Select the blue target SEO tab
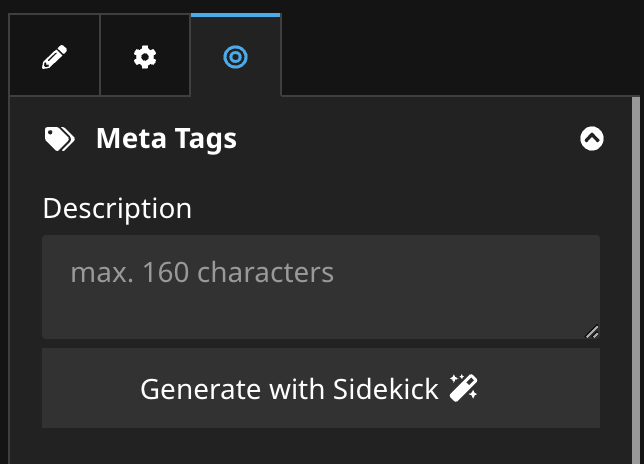The image size is (644, 464). (235, 57)
